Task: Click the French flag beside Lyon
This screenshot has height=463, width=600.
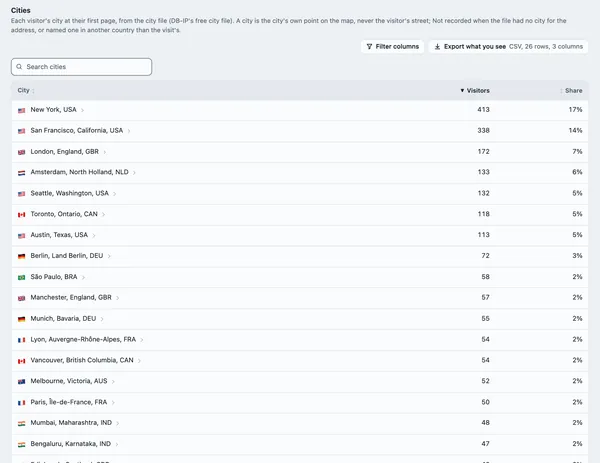Action: tap(21, 340)
